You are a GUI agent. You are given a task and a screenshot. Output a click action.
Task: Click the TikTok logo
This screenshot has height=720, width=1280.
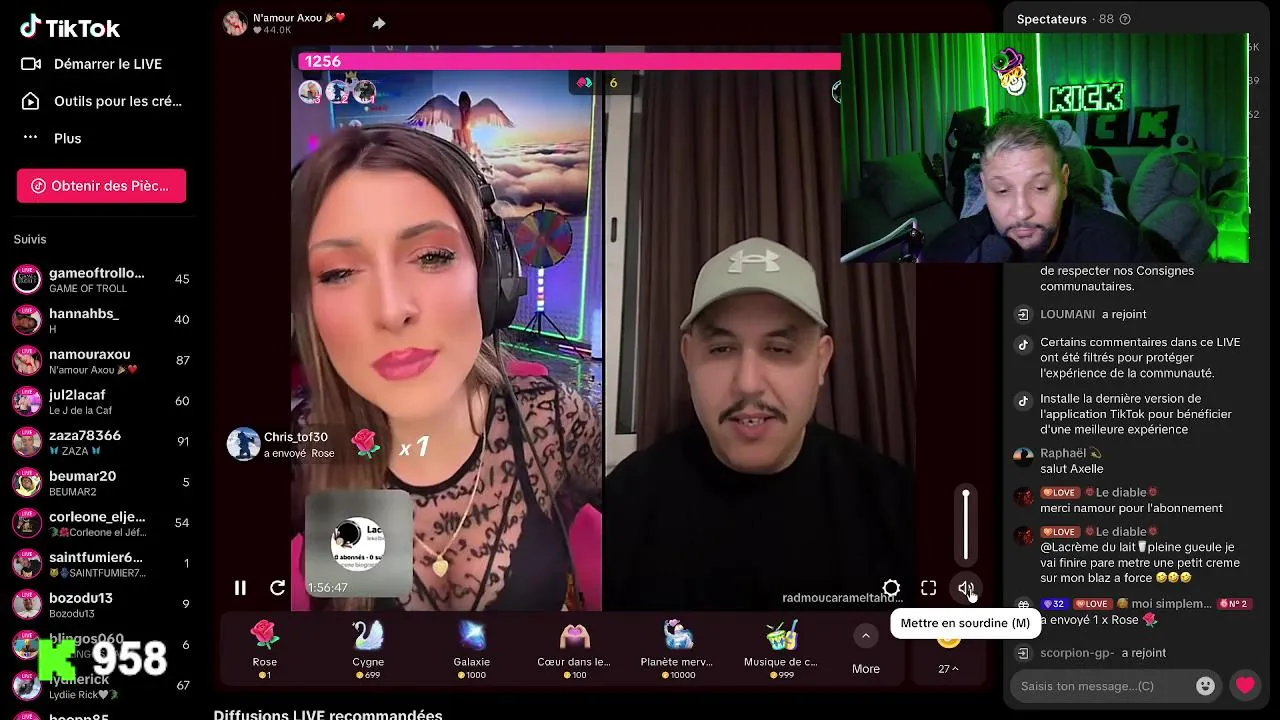click(x=70, y=27)
